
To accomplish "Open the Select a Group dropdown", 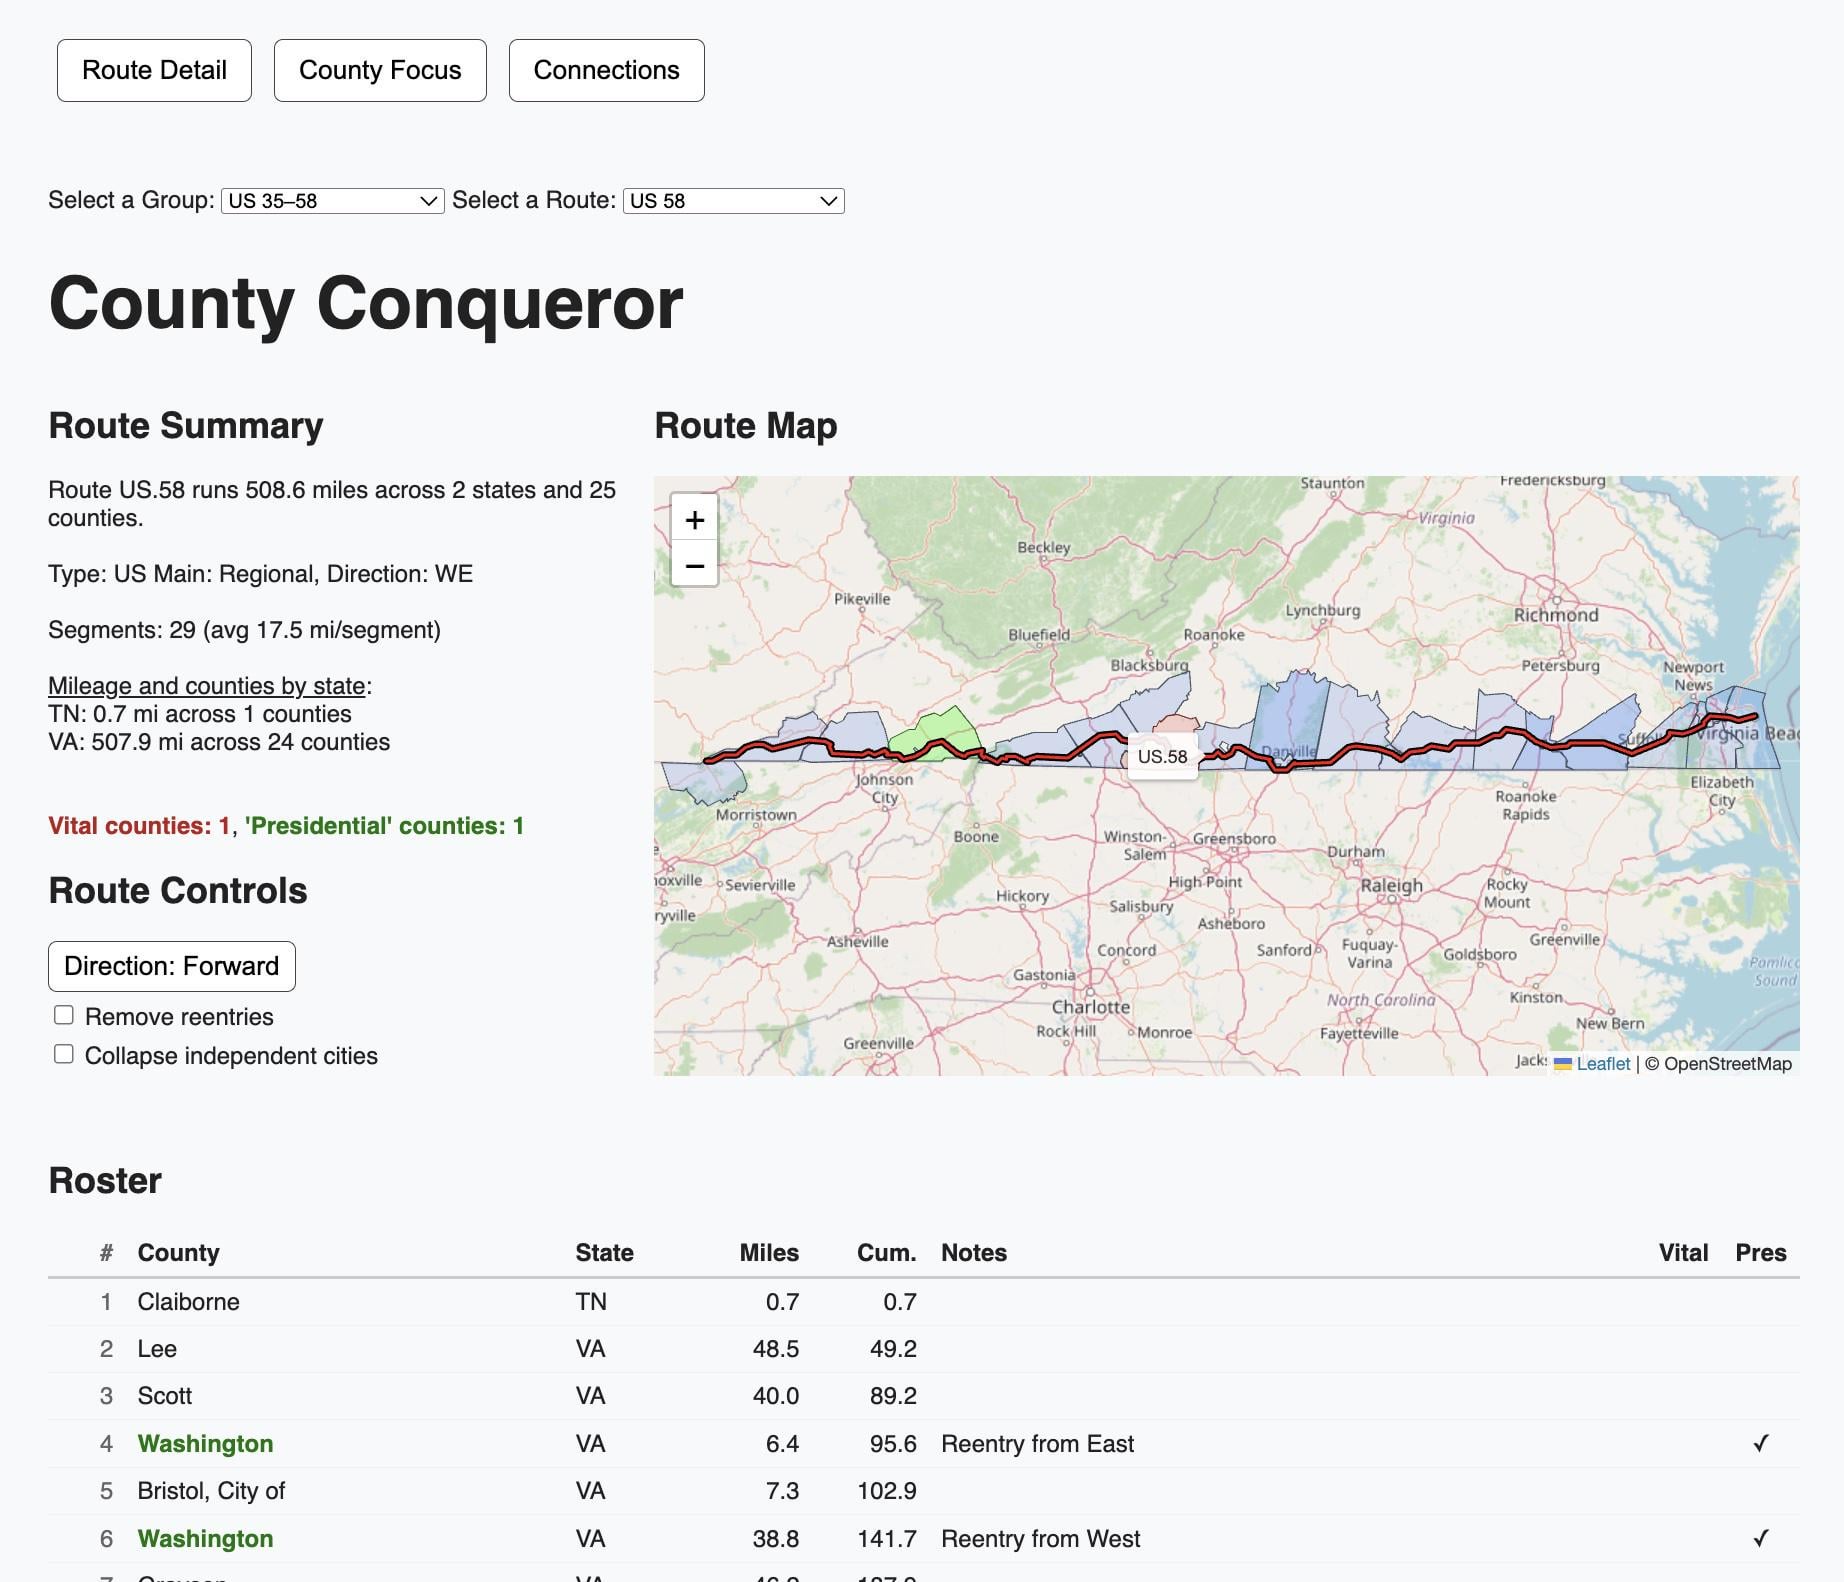I will (333, 201).
